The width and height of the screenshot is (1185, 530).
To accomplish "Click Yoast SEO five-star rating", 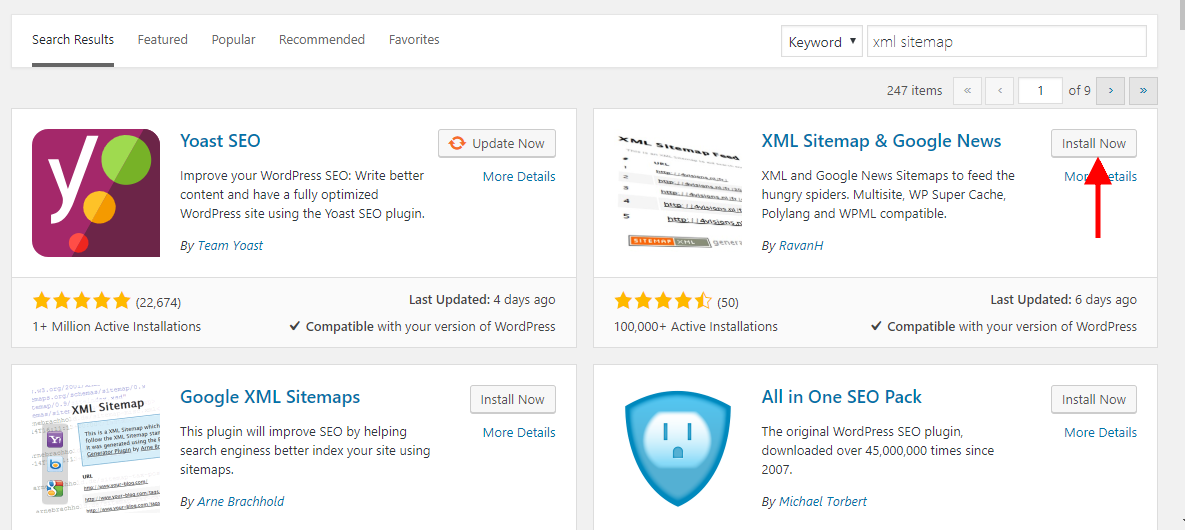I will click(x=82, y=302).
